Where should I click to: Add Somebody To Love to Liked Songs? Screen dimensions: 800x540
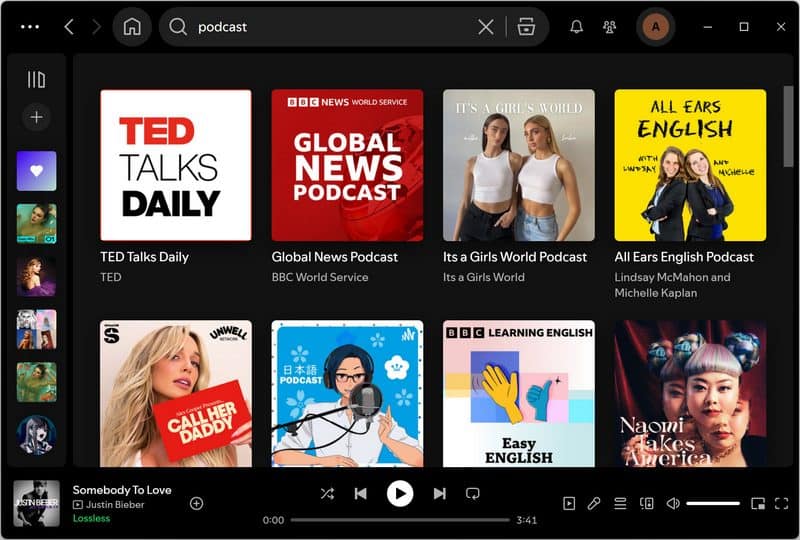click(196, 504)
